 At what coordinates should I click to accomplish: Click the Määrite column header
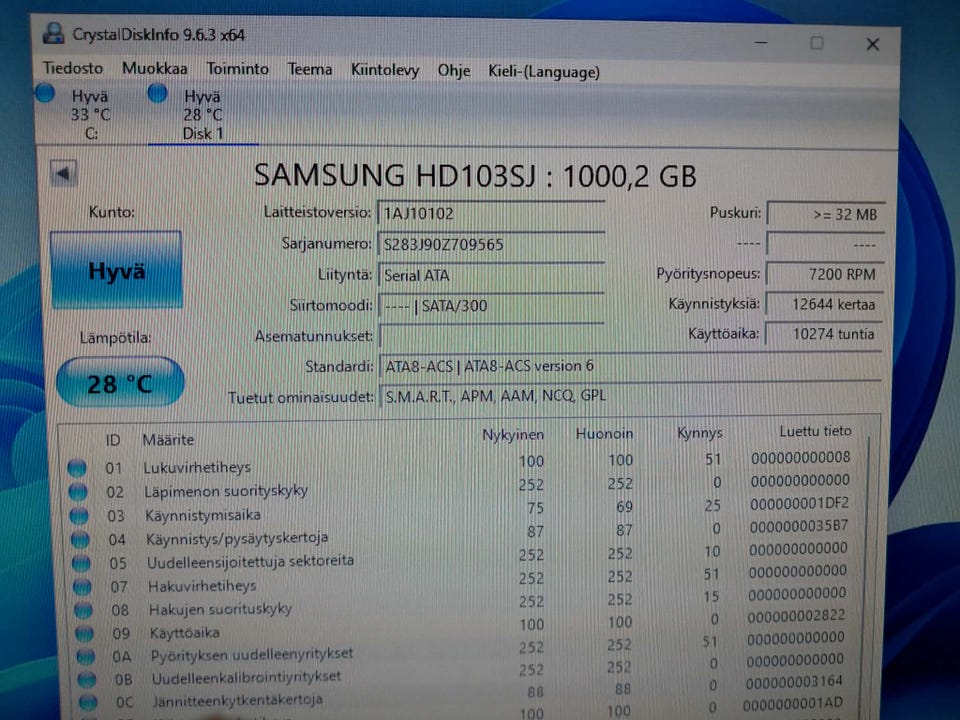[168, 440]
